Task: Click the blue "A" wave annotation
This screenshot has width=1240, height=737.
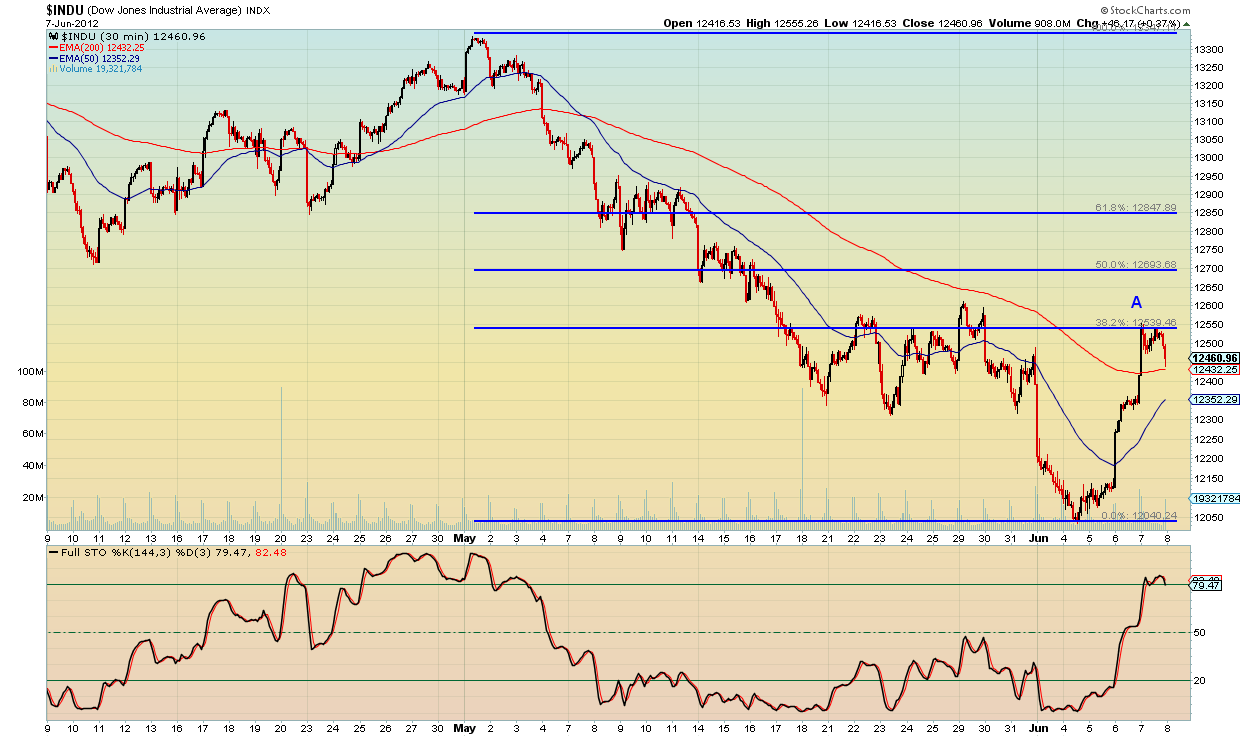Action: [x=1136, y=302]
